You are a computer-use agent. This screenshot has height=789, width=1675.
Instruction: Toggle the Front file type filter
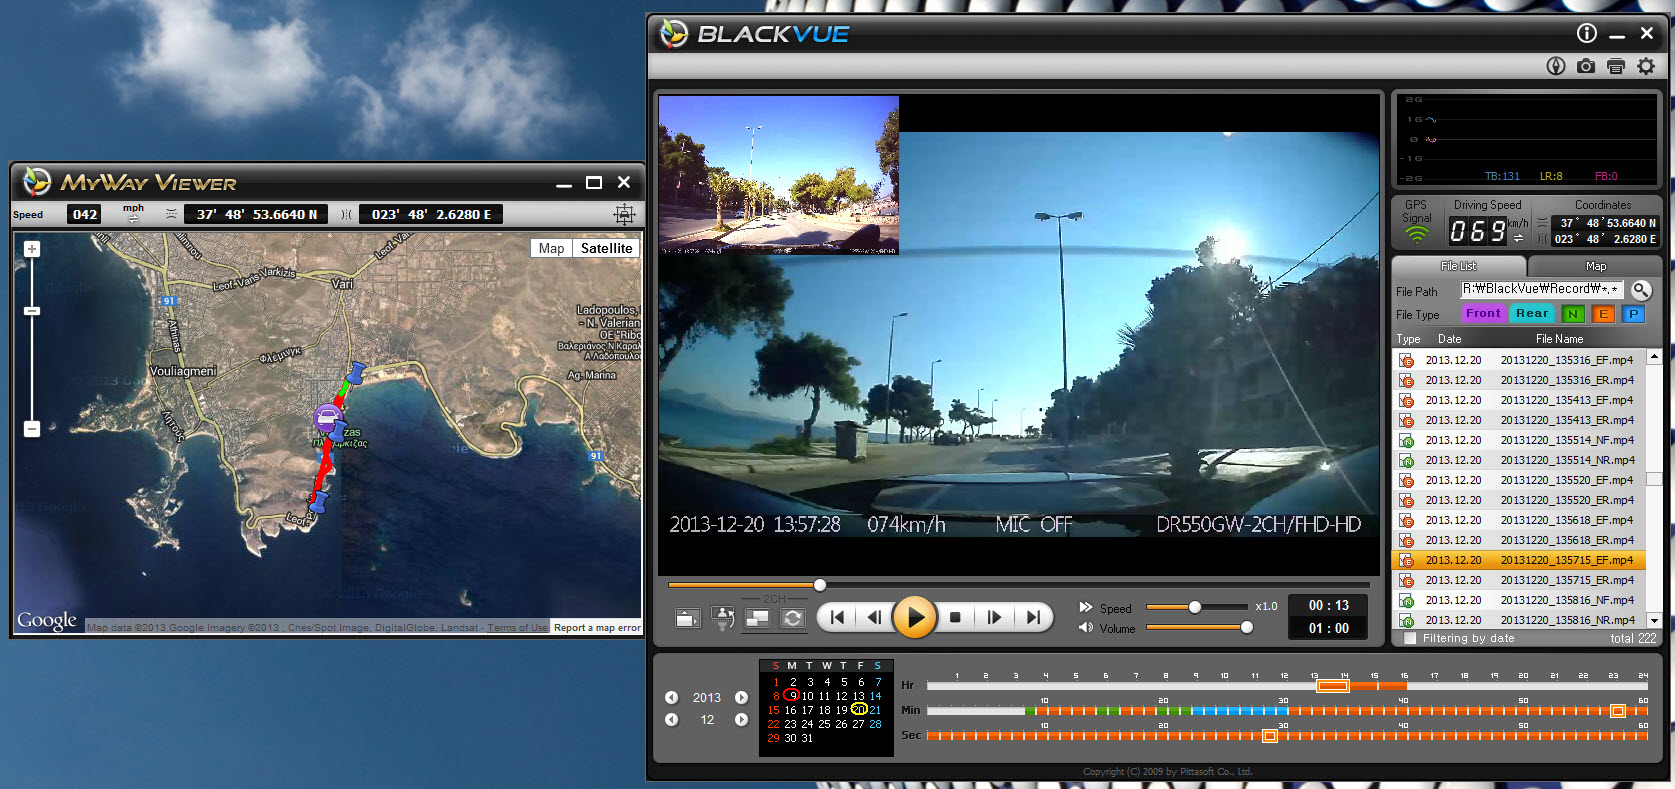tap(1483, 313)
